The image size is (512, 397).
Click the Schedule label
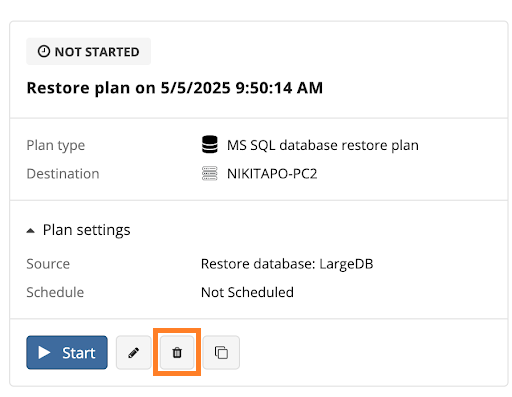pos(55,292)
